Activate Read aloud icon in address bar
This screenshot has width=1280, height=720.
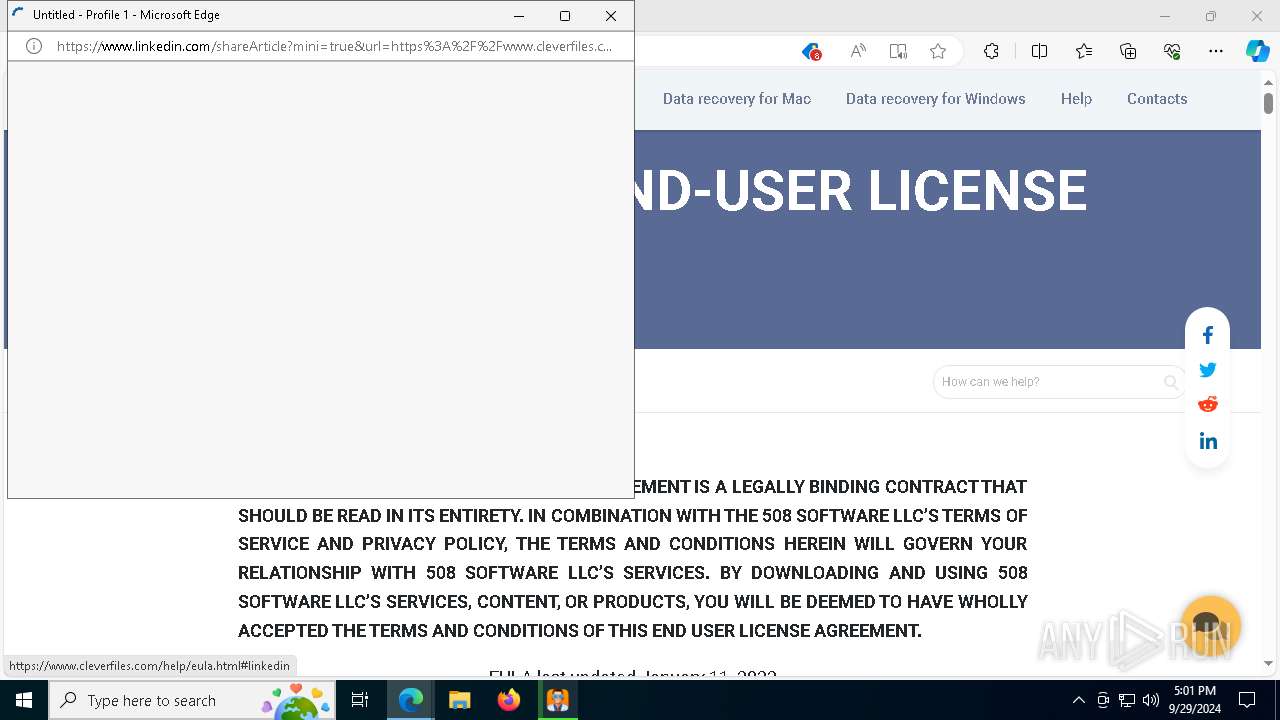[857, 52]
